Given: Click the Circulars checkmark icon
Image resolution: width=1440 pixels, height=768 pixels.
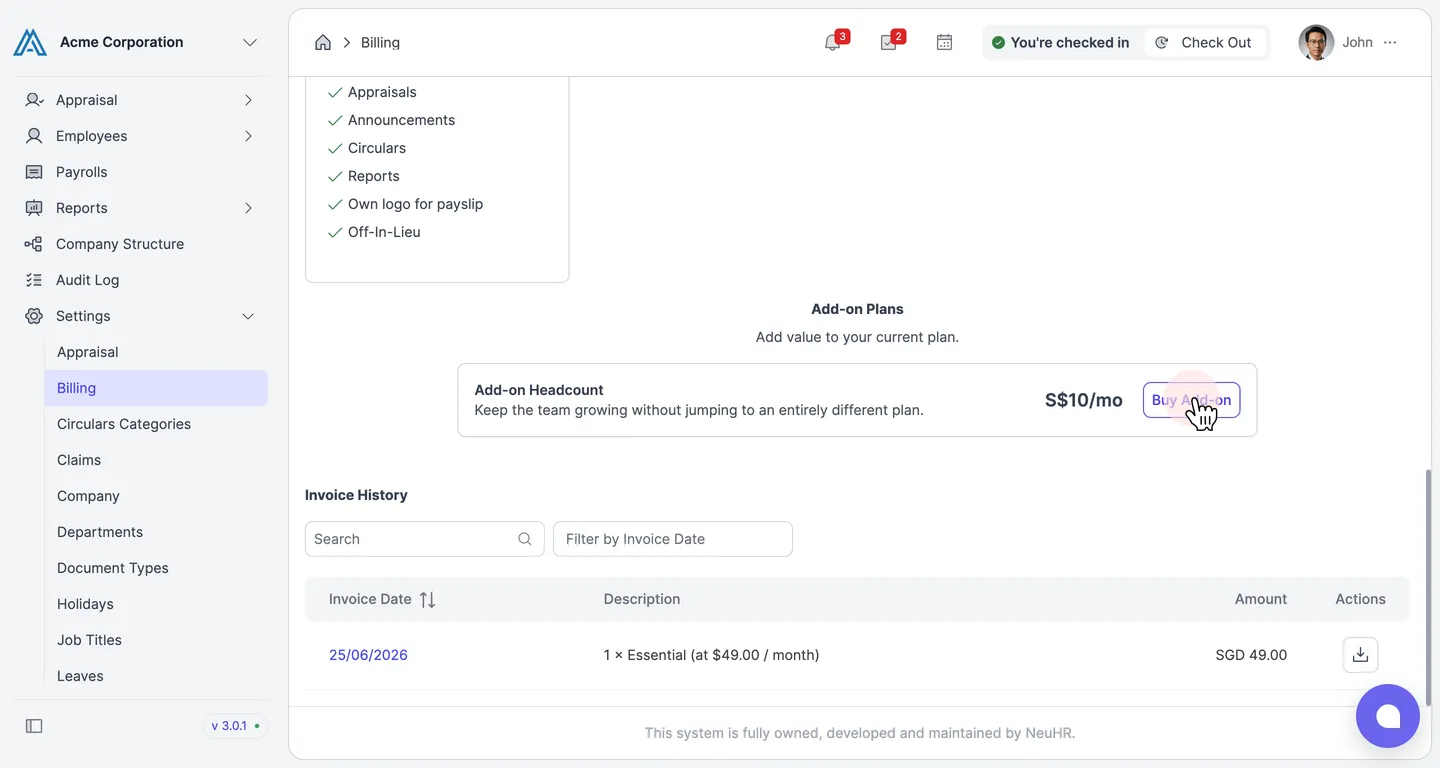Looking at the screenshot, I should [x=335, y=148].
